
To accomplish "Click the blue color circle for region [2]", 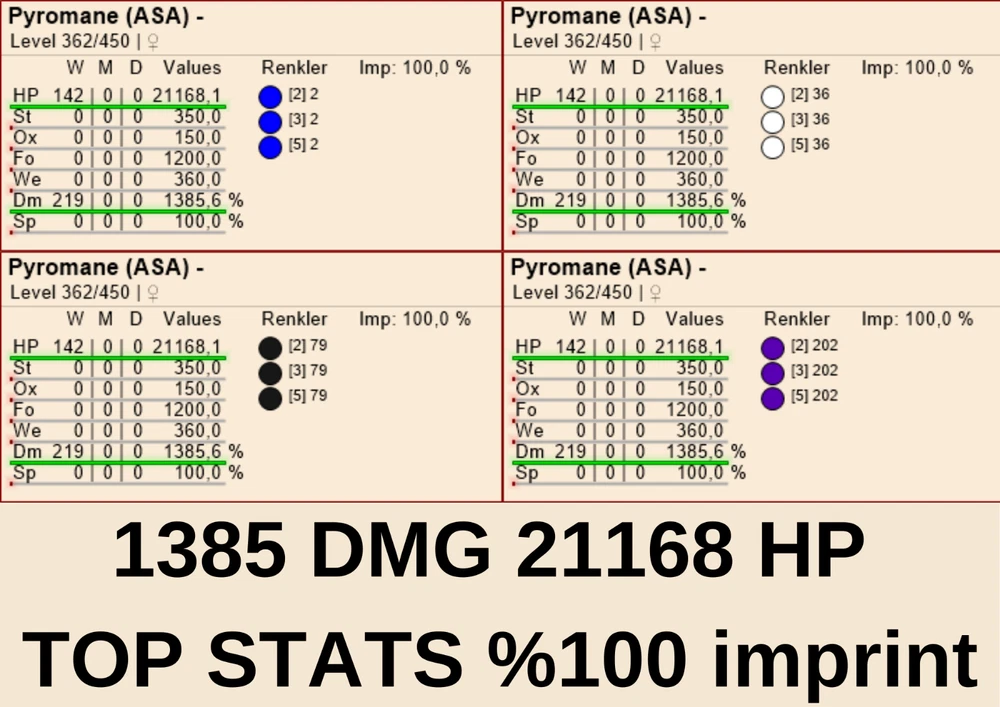I will coord(270,97).
